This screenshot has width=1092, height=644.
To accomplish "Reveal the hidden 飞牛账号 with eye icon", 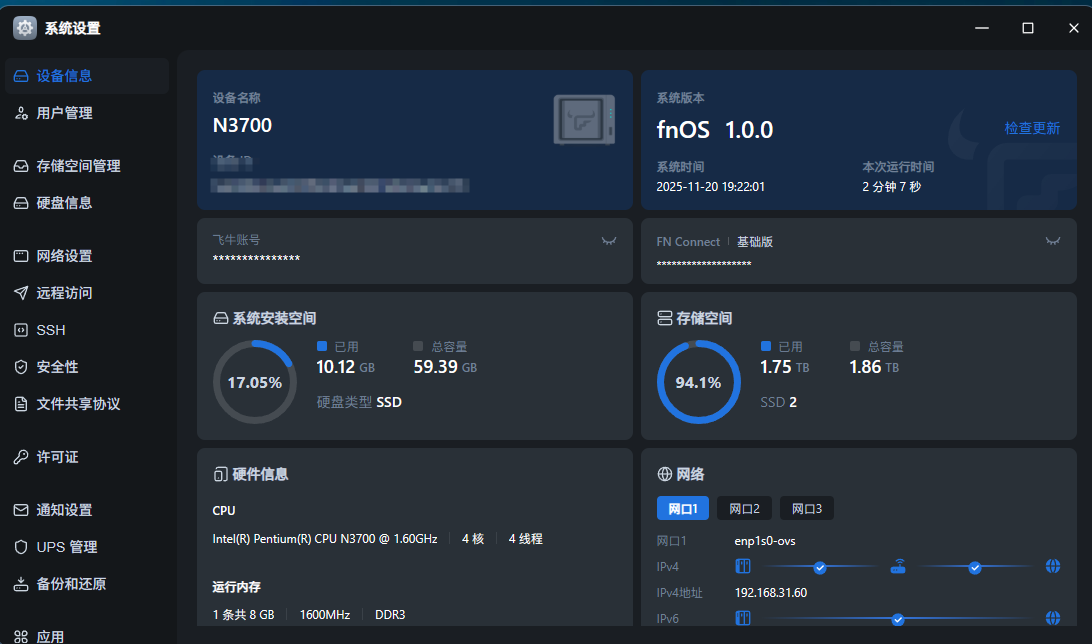I will pyautogui.click(x=609, y=241).
